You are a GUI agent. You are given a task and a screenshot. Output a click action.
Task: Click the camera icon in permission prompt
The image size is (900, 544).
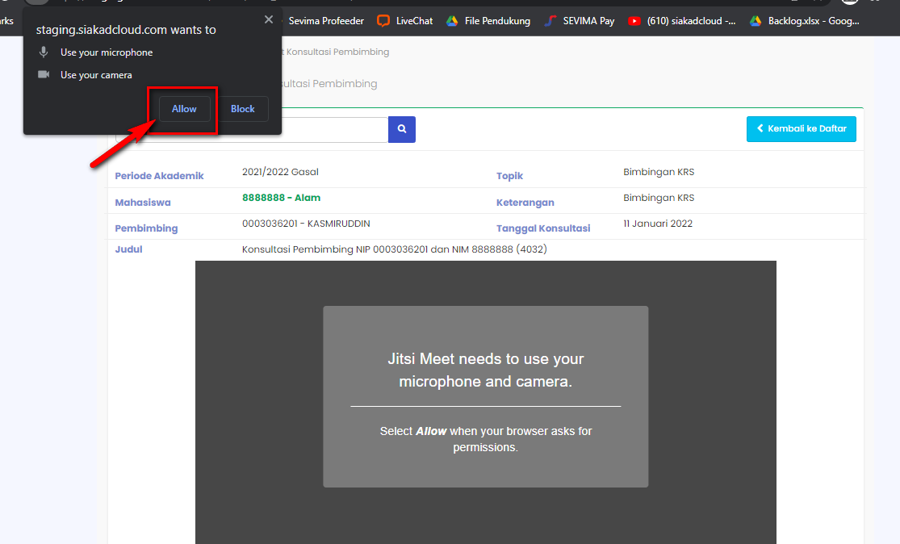pos(44,75)
